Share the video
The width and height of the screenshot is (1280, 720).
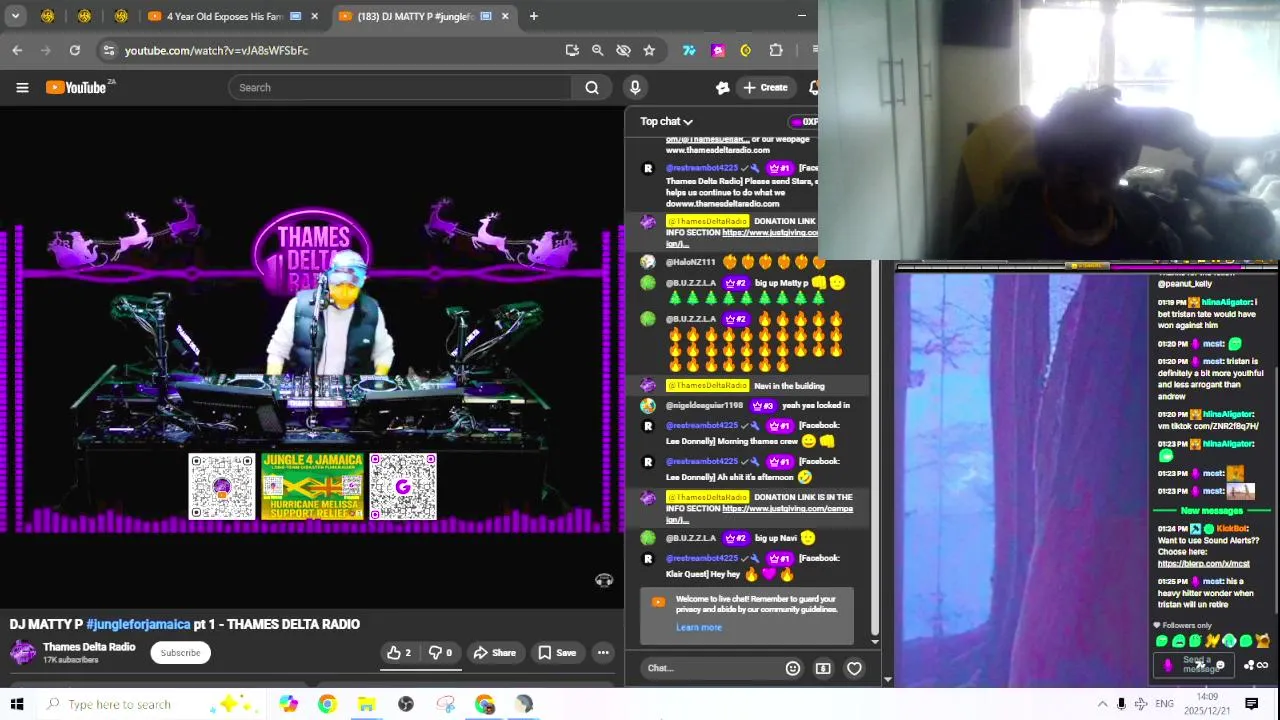click(x=495, y=653)
